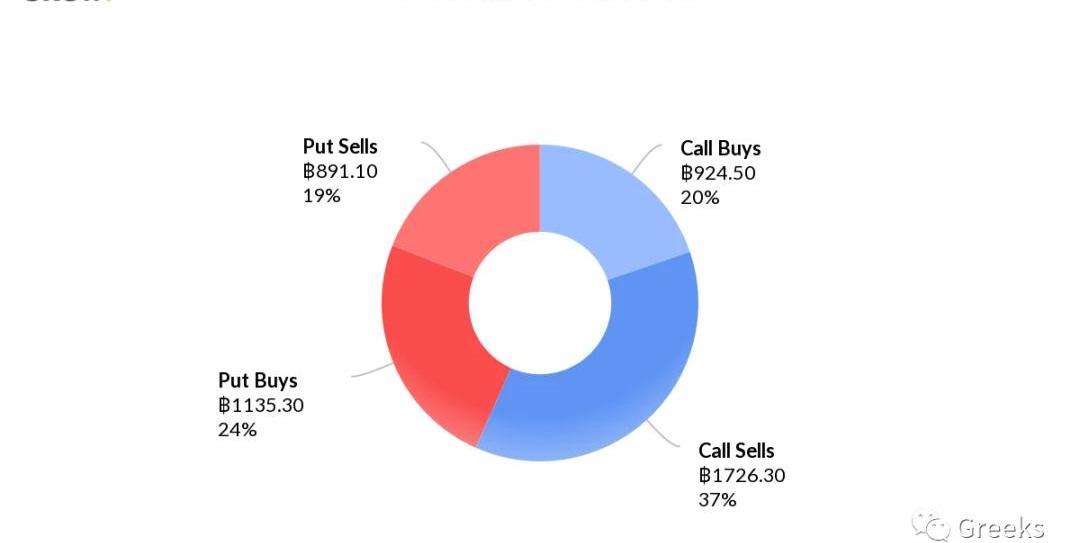The image size is (1080, 543).
Task: Click the WeChat logo icon in watermark
Action: tap(931, 527)
